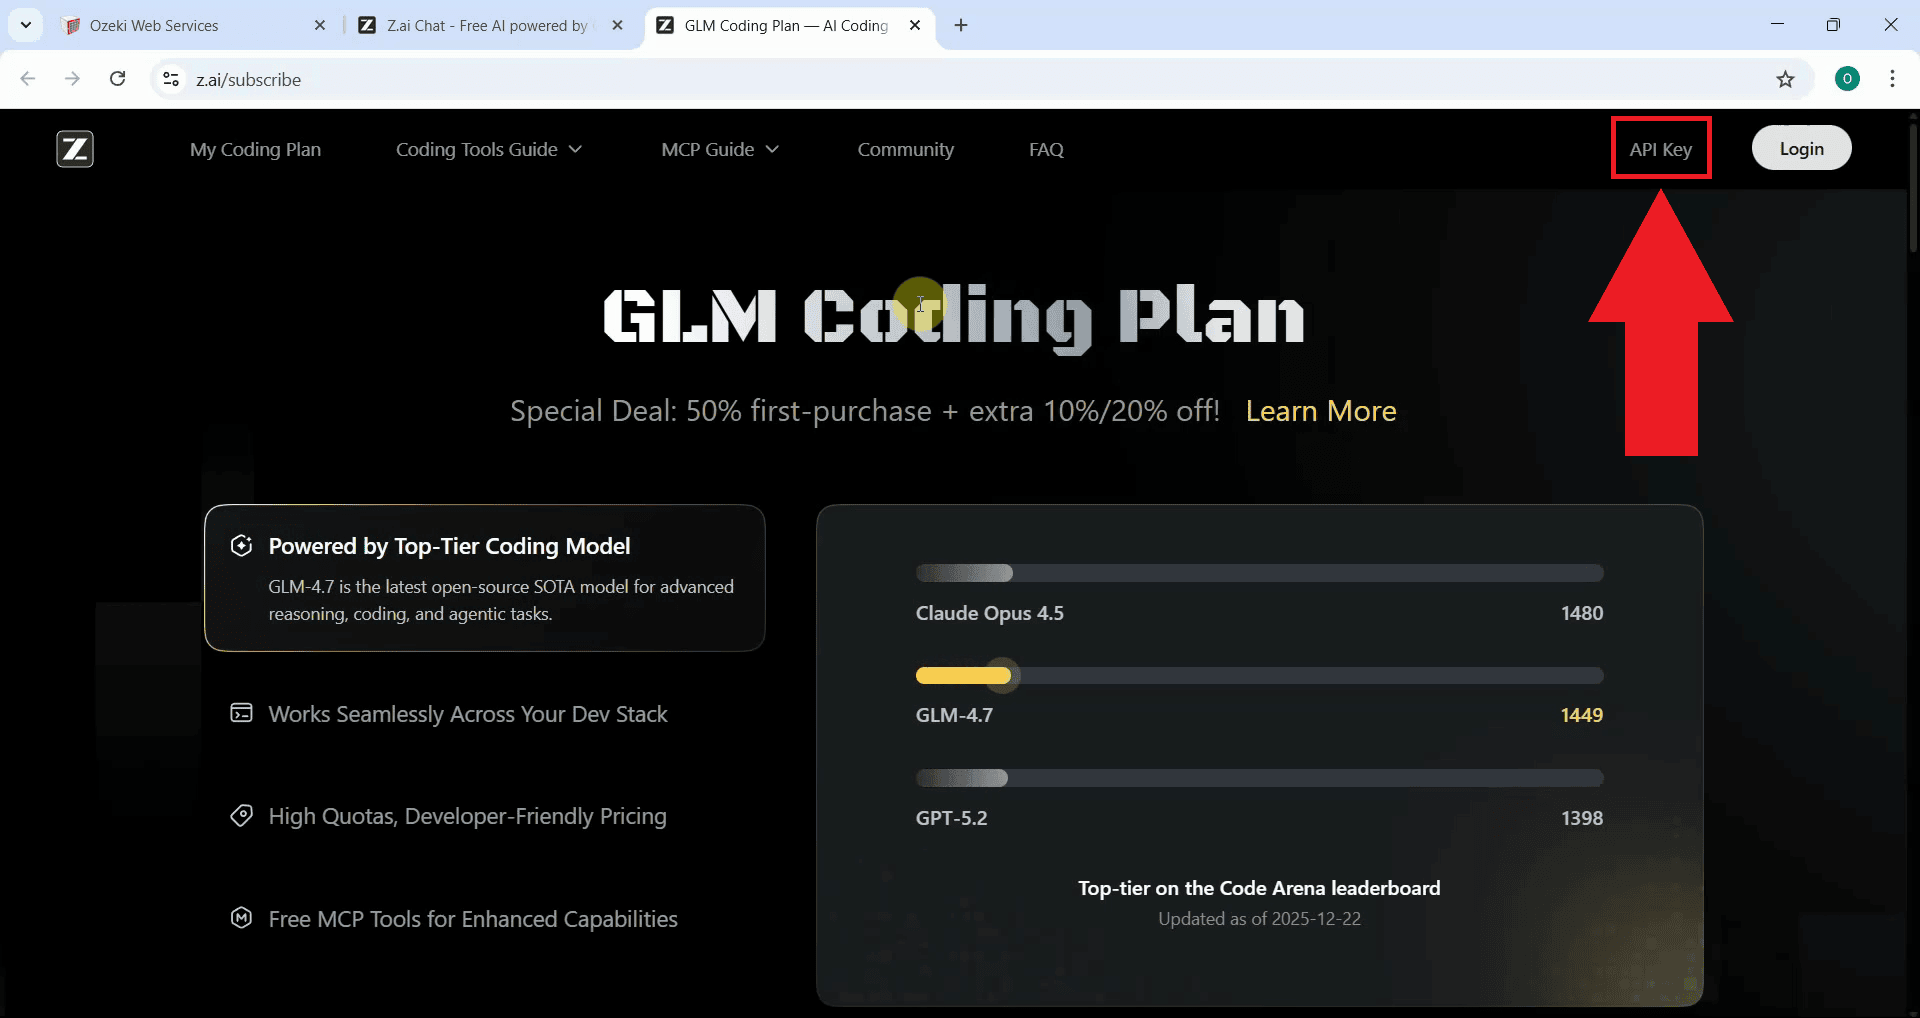
Task: Click the Free MCP Tools hexagon icon
Action: [x=240, y=918]
